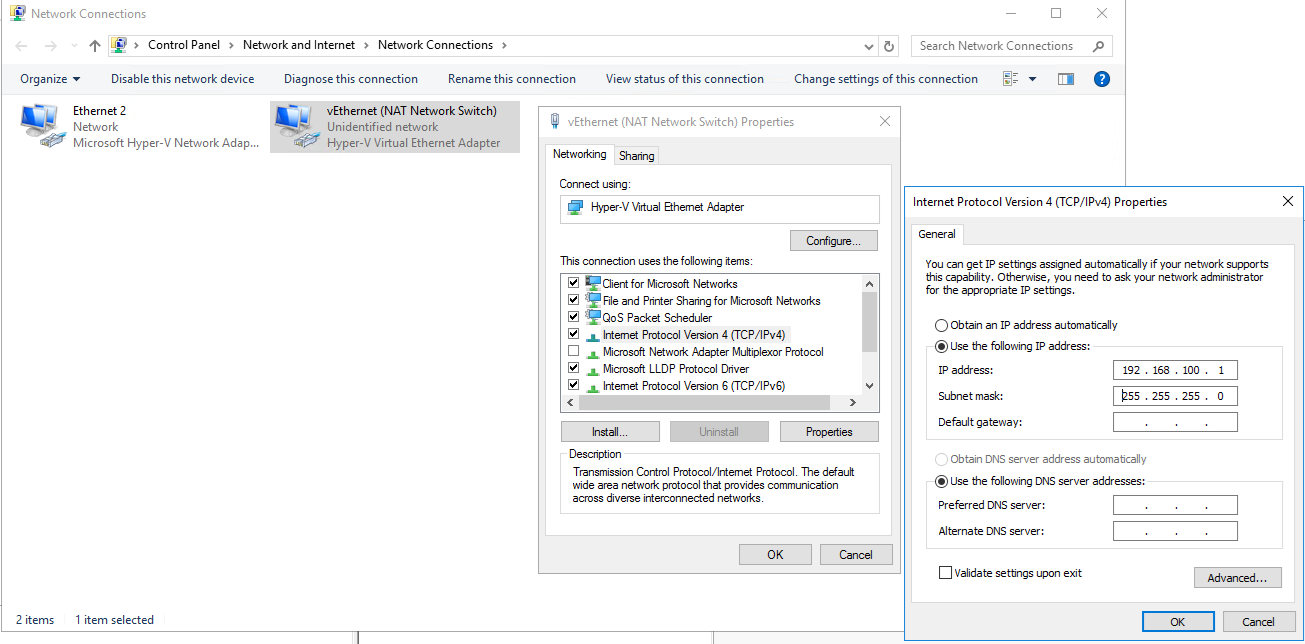Open the help question mark icon
1305x644 pixels.
click(1102, 79)
